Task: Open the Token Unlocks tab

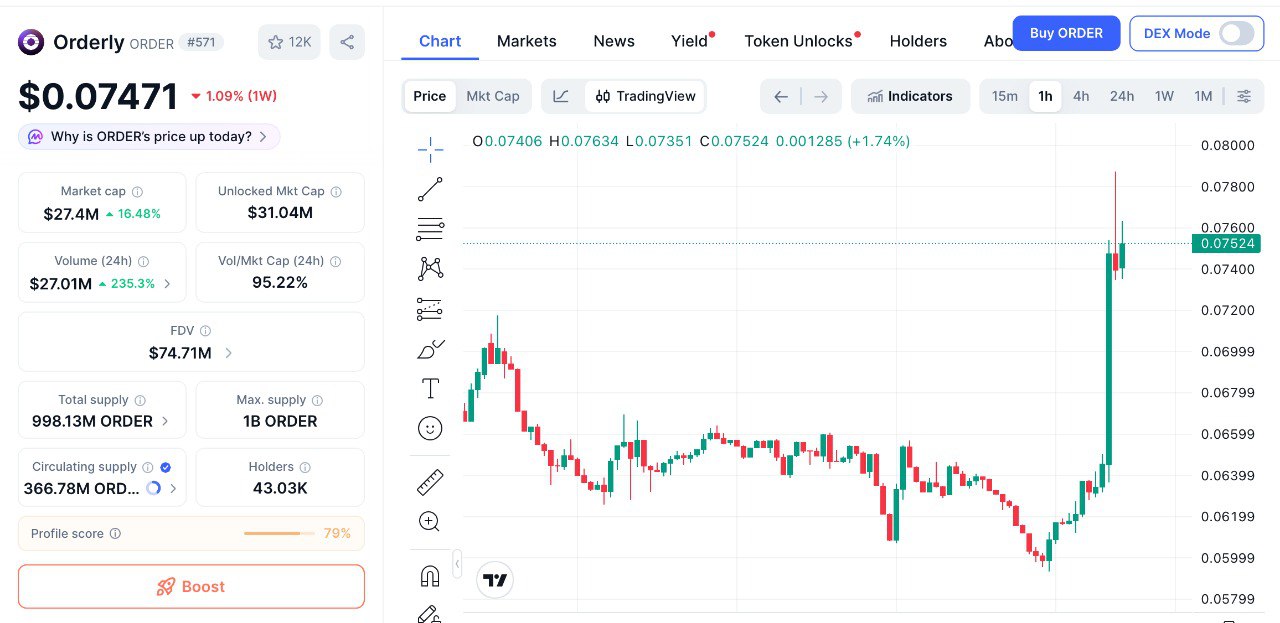Action: 798,41
